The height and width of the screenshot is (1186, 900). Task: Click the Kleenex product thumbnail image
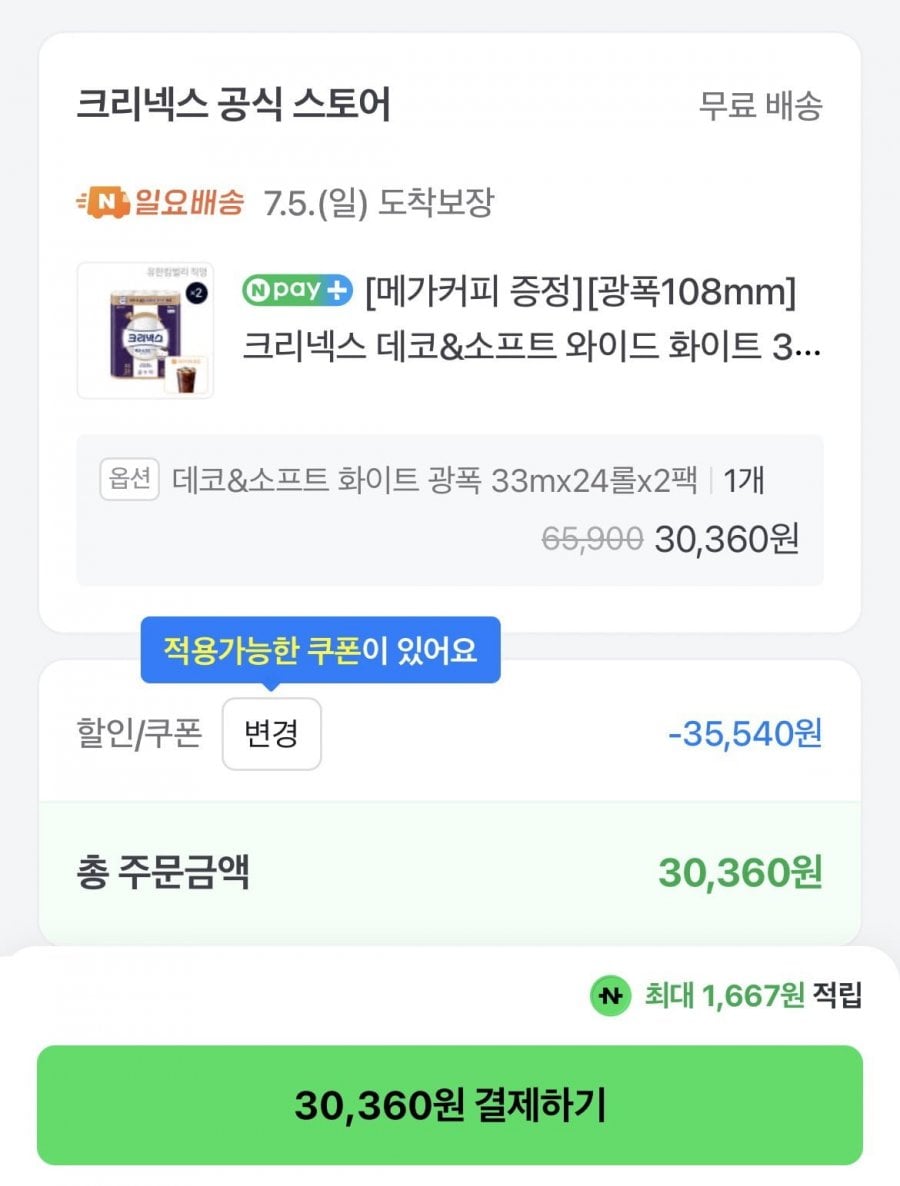[x=145, y=331]
